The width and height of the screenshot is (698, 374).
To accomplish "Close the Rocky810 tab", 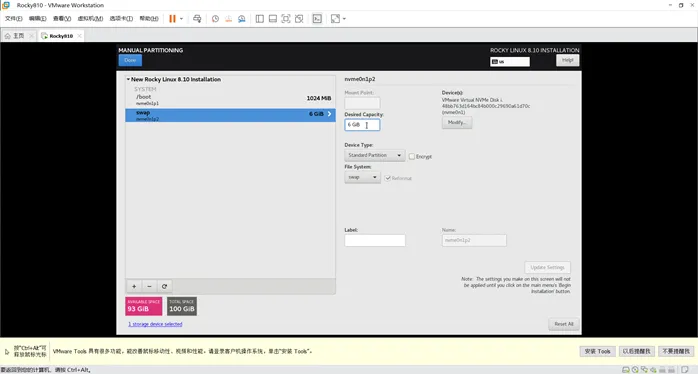I will pyautogui.click(x=79, y=36).
